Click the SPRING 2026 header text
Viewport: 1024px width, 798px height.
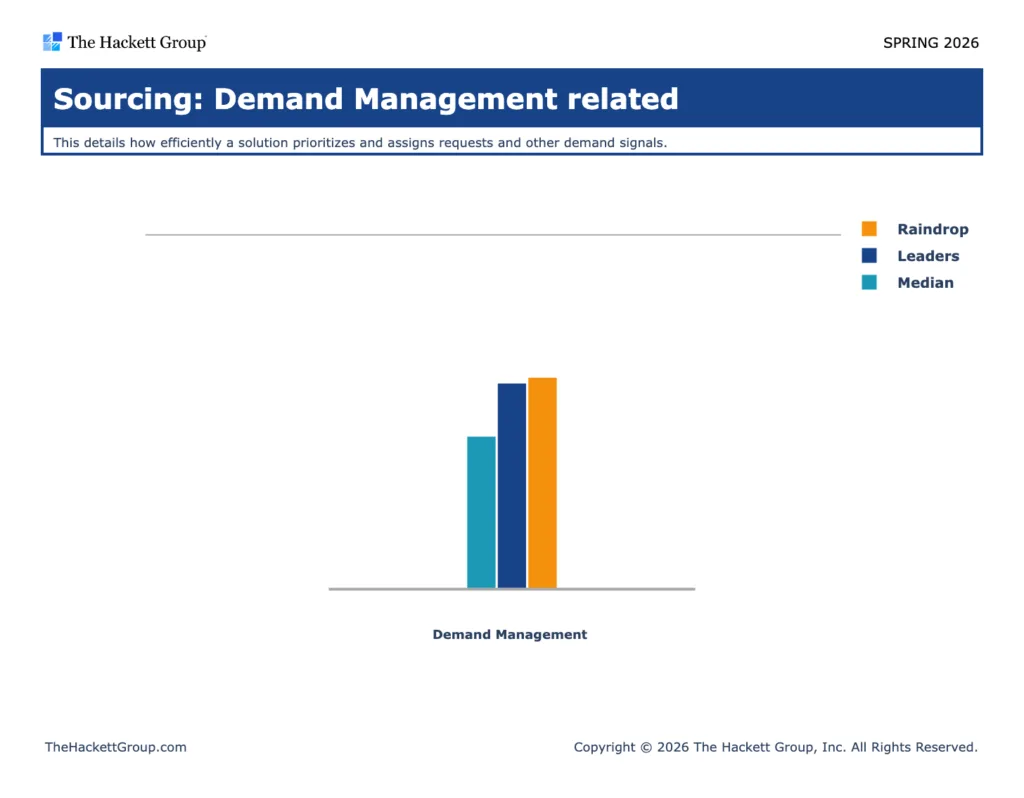pos(931,43)
